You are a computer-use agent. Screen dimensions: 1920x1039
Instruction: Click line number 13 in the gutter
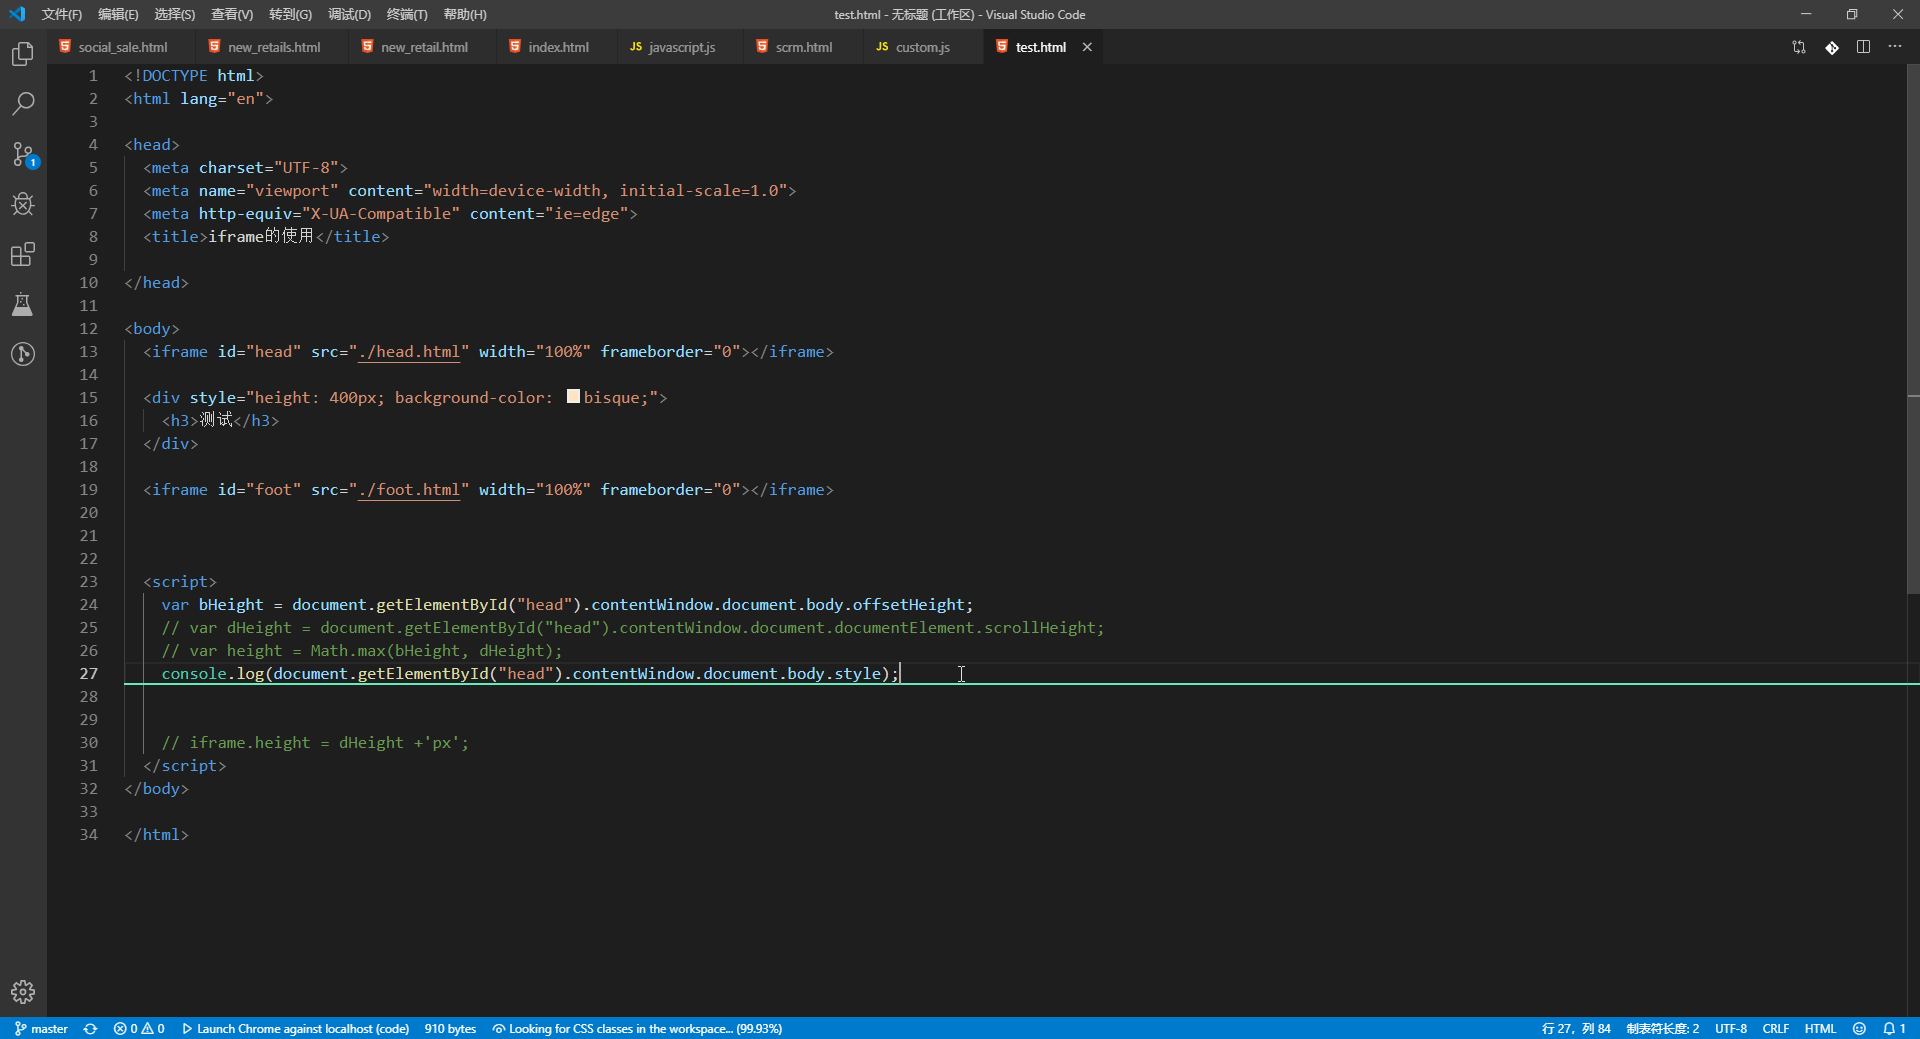click(88, 352)
